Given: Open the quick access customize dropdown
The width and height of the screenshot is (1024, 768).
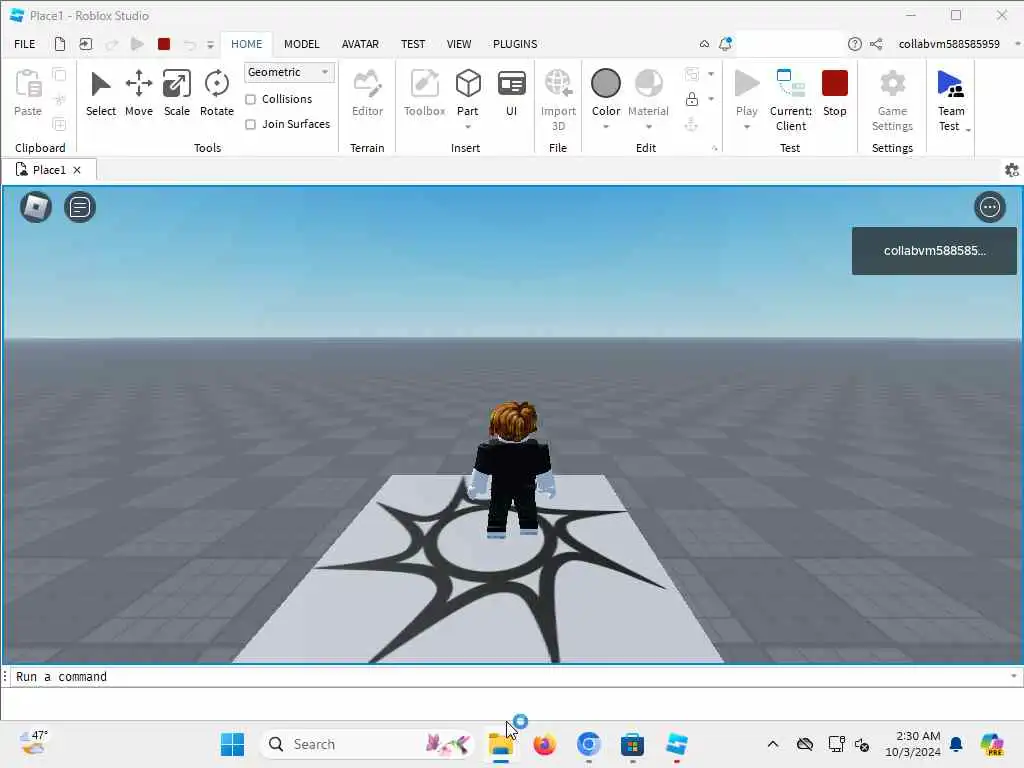Looking at the screenshot, I should (x=210, y=44).
